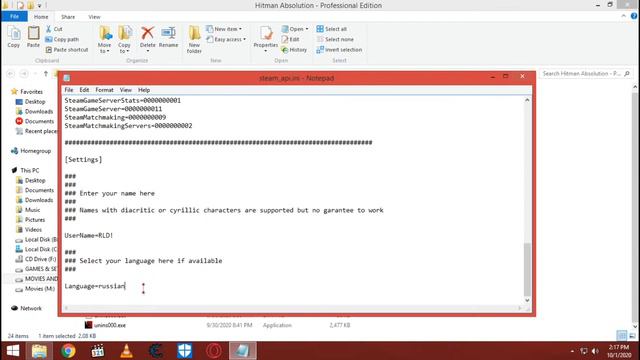This screenshot has height=360, width=640.
Task: Click volume speaker icon in system tray
Action: (x=595, y=351)
